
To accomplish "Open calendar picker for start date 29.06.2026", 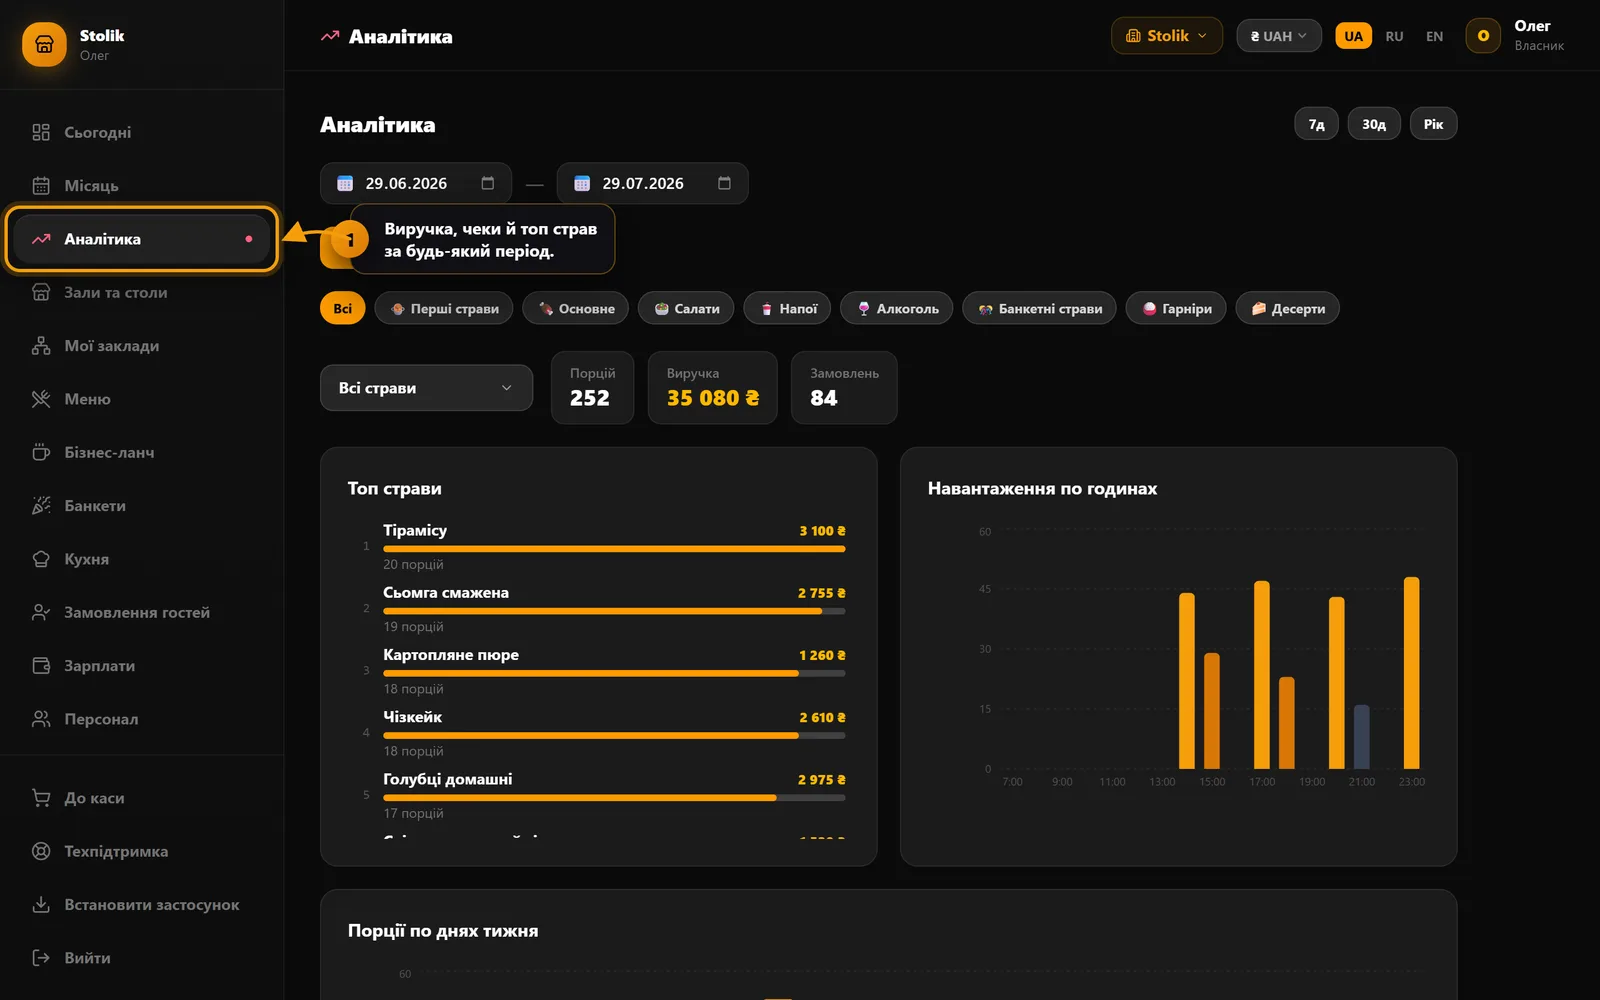I will click(488, 183).
